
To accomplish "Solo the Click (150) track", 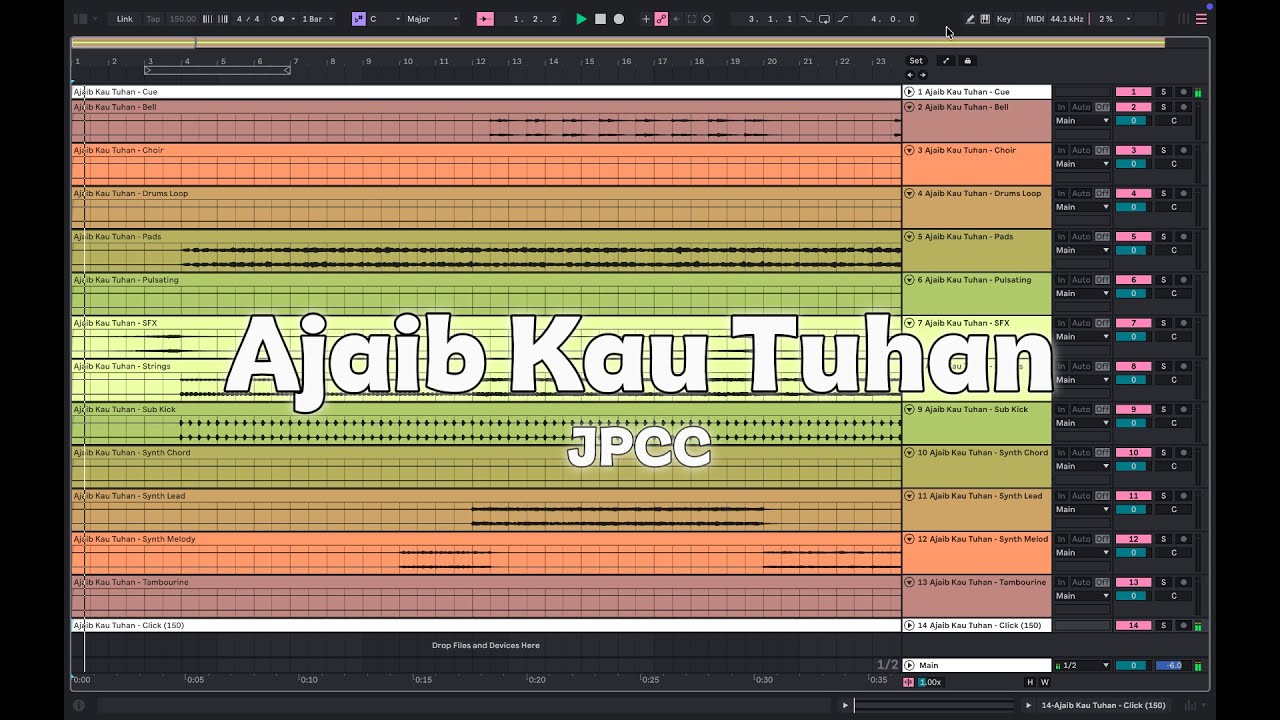I will click(1163, 626).
